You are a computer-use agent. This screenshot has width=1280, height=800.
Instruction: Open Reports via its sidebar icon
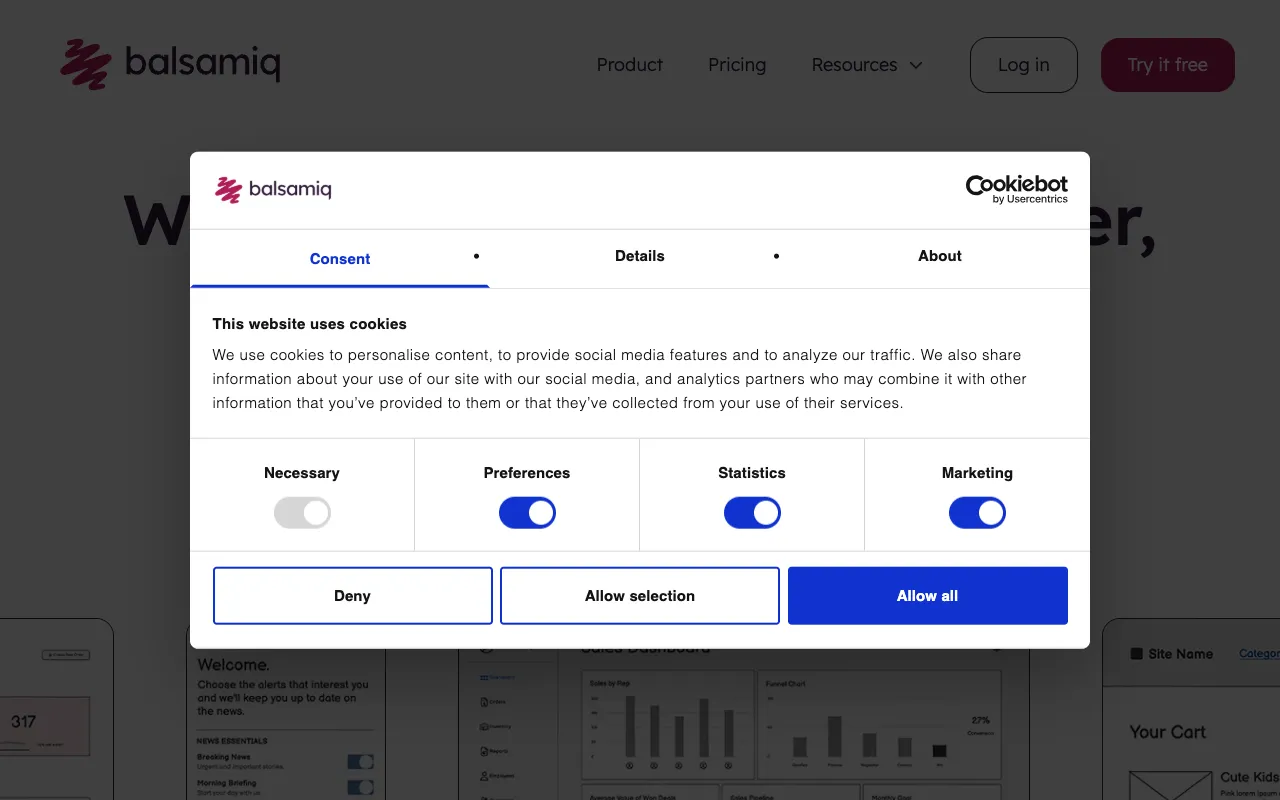(x=484, y=751)
